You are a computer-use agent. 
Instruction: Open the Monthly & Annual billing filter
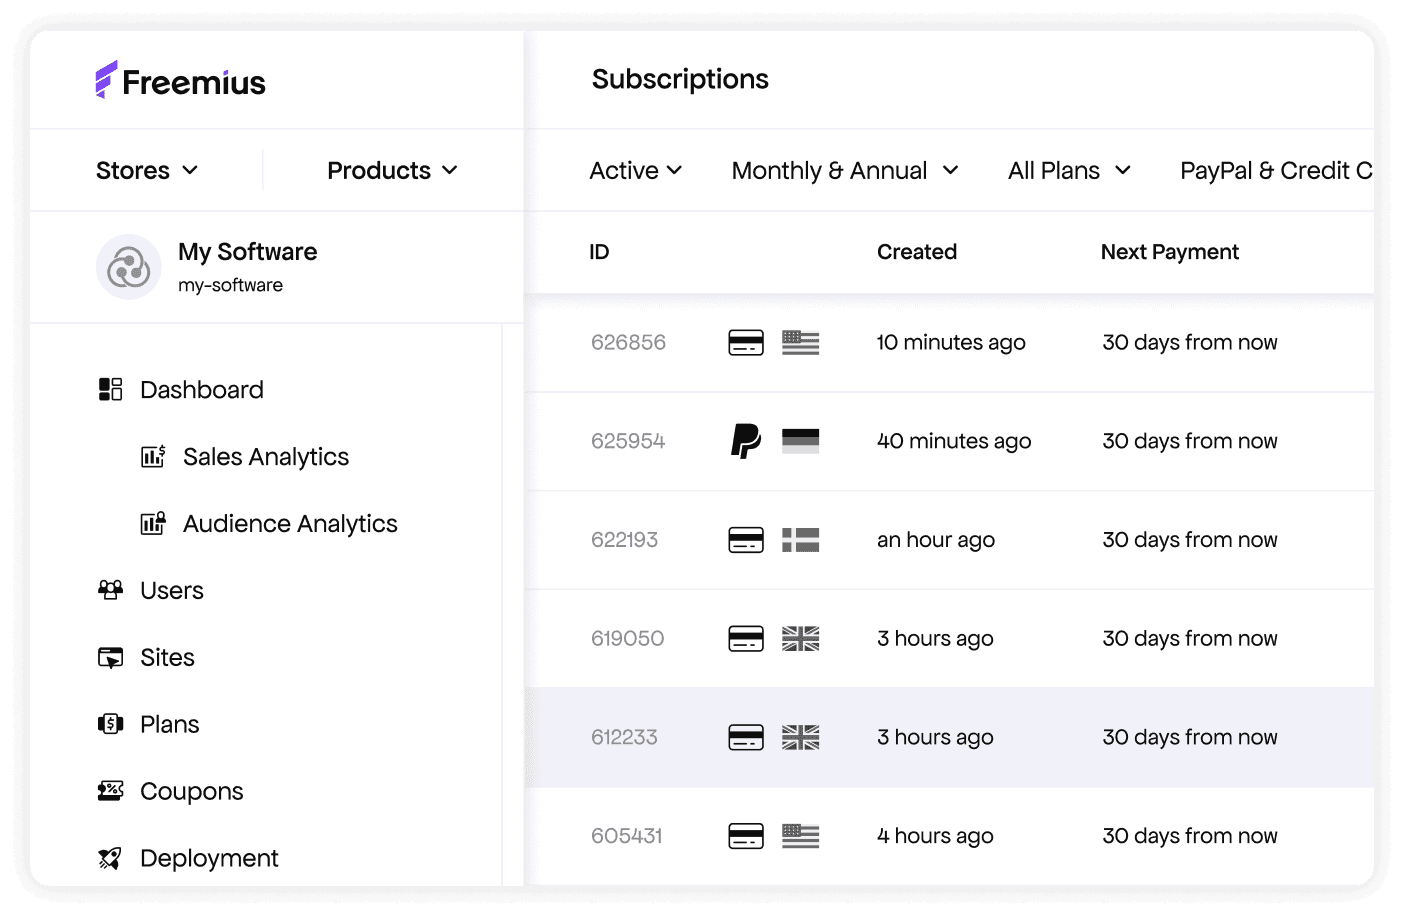coord(845,170)
